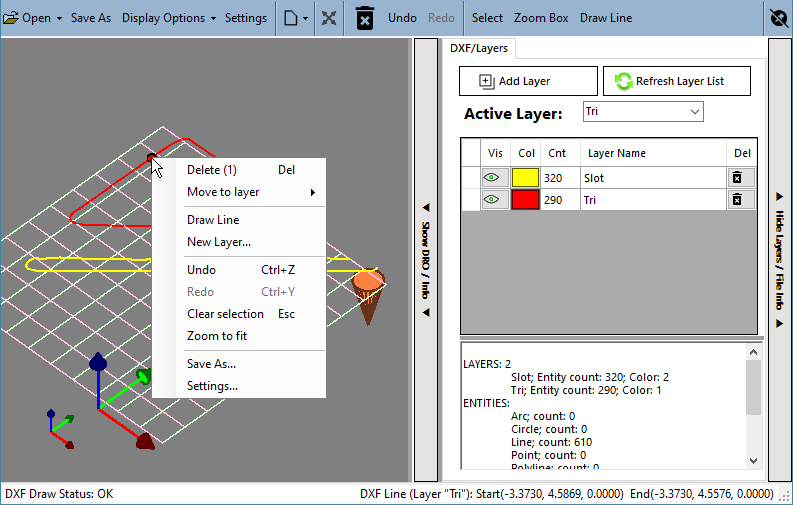Image resolution: width=793 pixels, height=505 pixels.
Task: Click the crossed-out eye icon at top right
Action: [779, 18]
